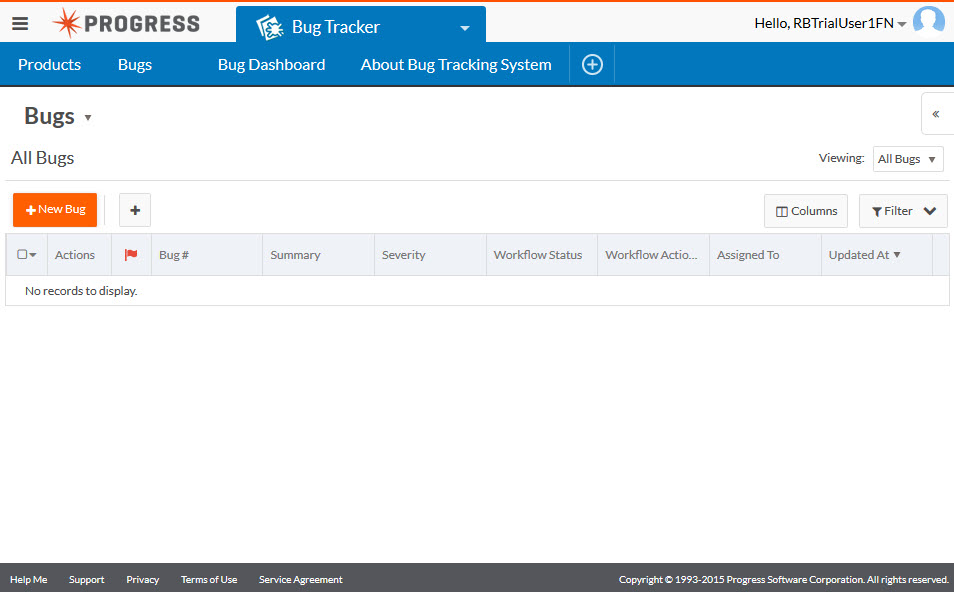Open the Terms of Use link

[x=209, y=580]
